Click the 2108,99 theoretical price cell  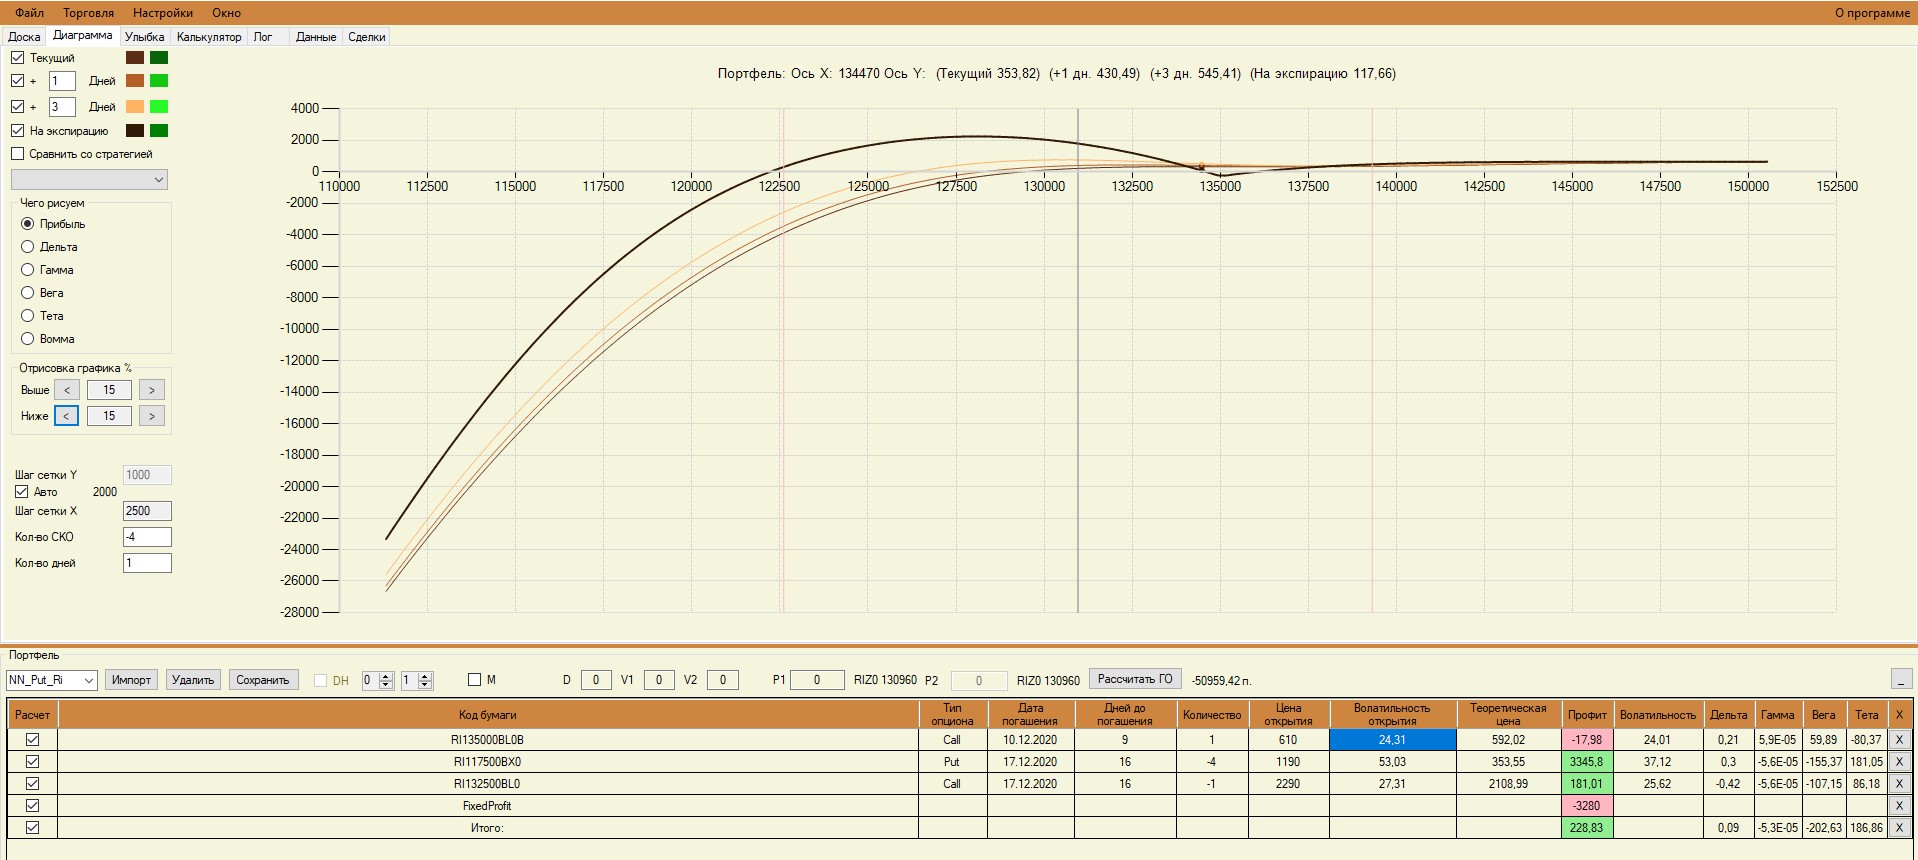[1508, 784]
